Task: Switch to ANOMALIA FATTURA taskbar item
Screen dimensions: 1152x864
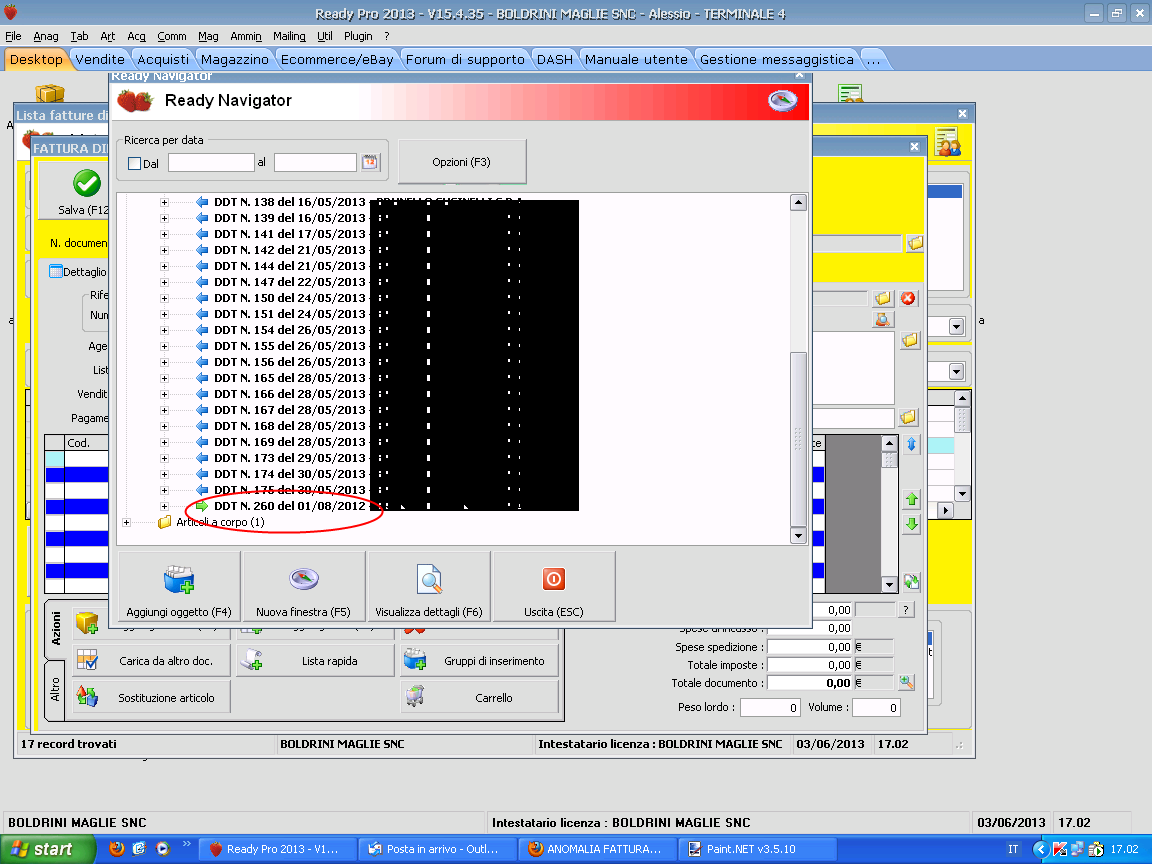Action: (596, 849)
